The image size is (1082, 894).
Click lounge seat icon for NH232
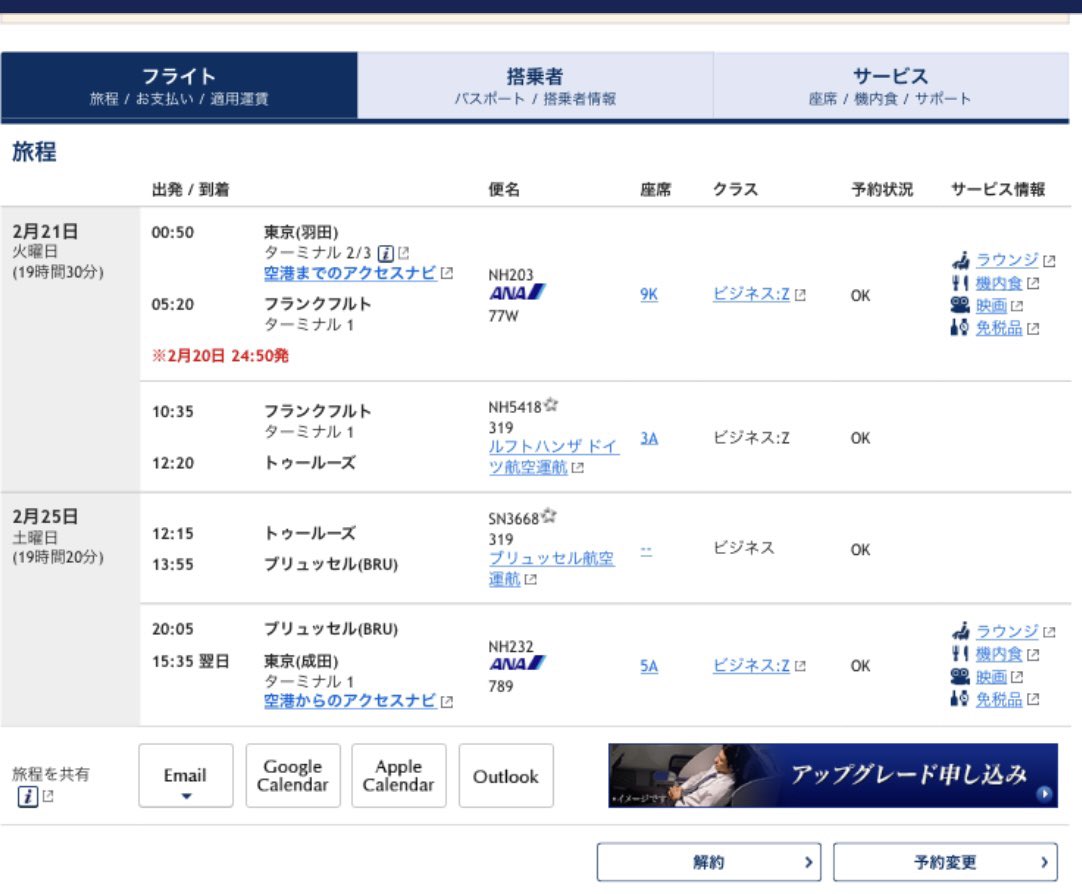pos(961,630)
